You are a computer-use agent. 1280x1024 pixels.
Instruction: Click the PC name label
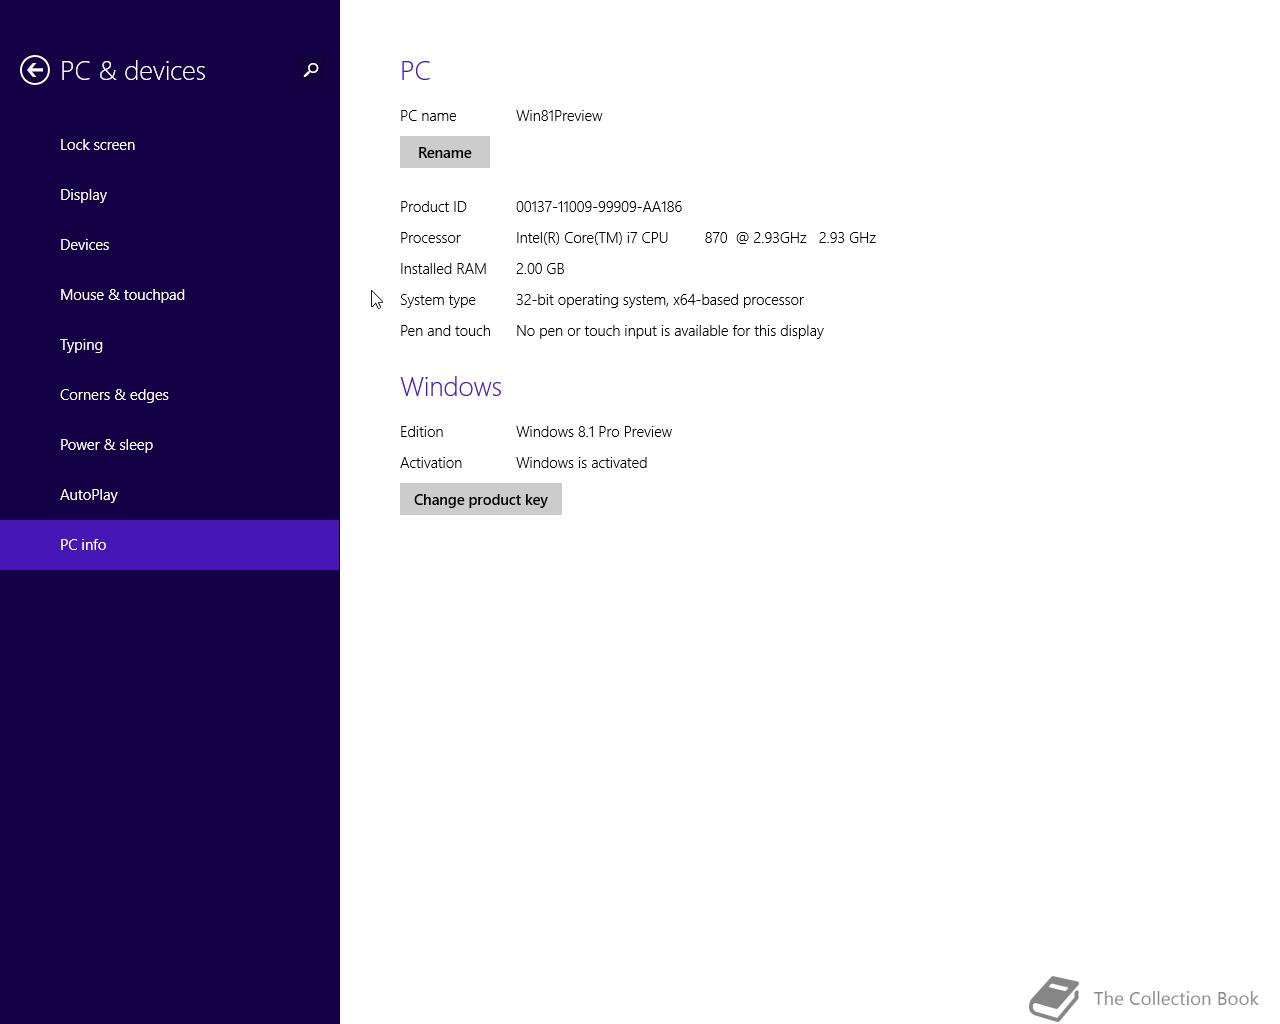pyautogui.click(x=428, y=116)
